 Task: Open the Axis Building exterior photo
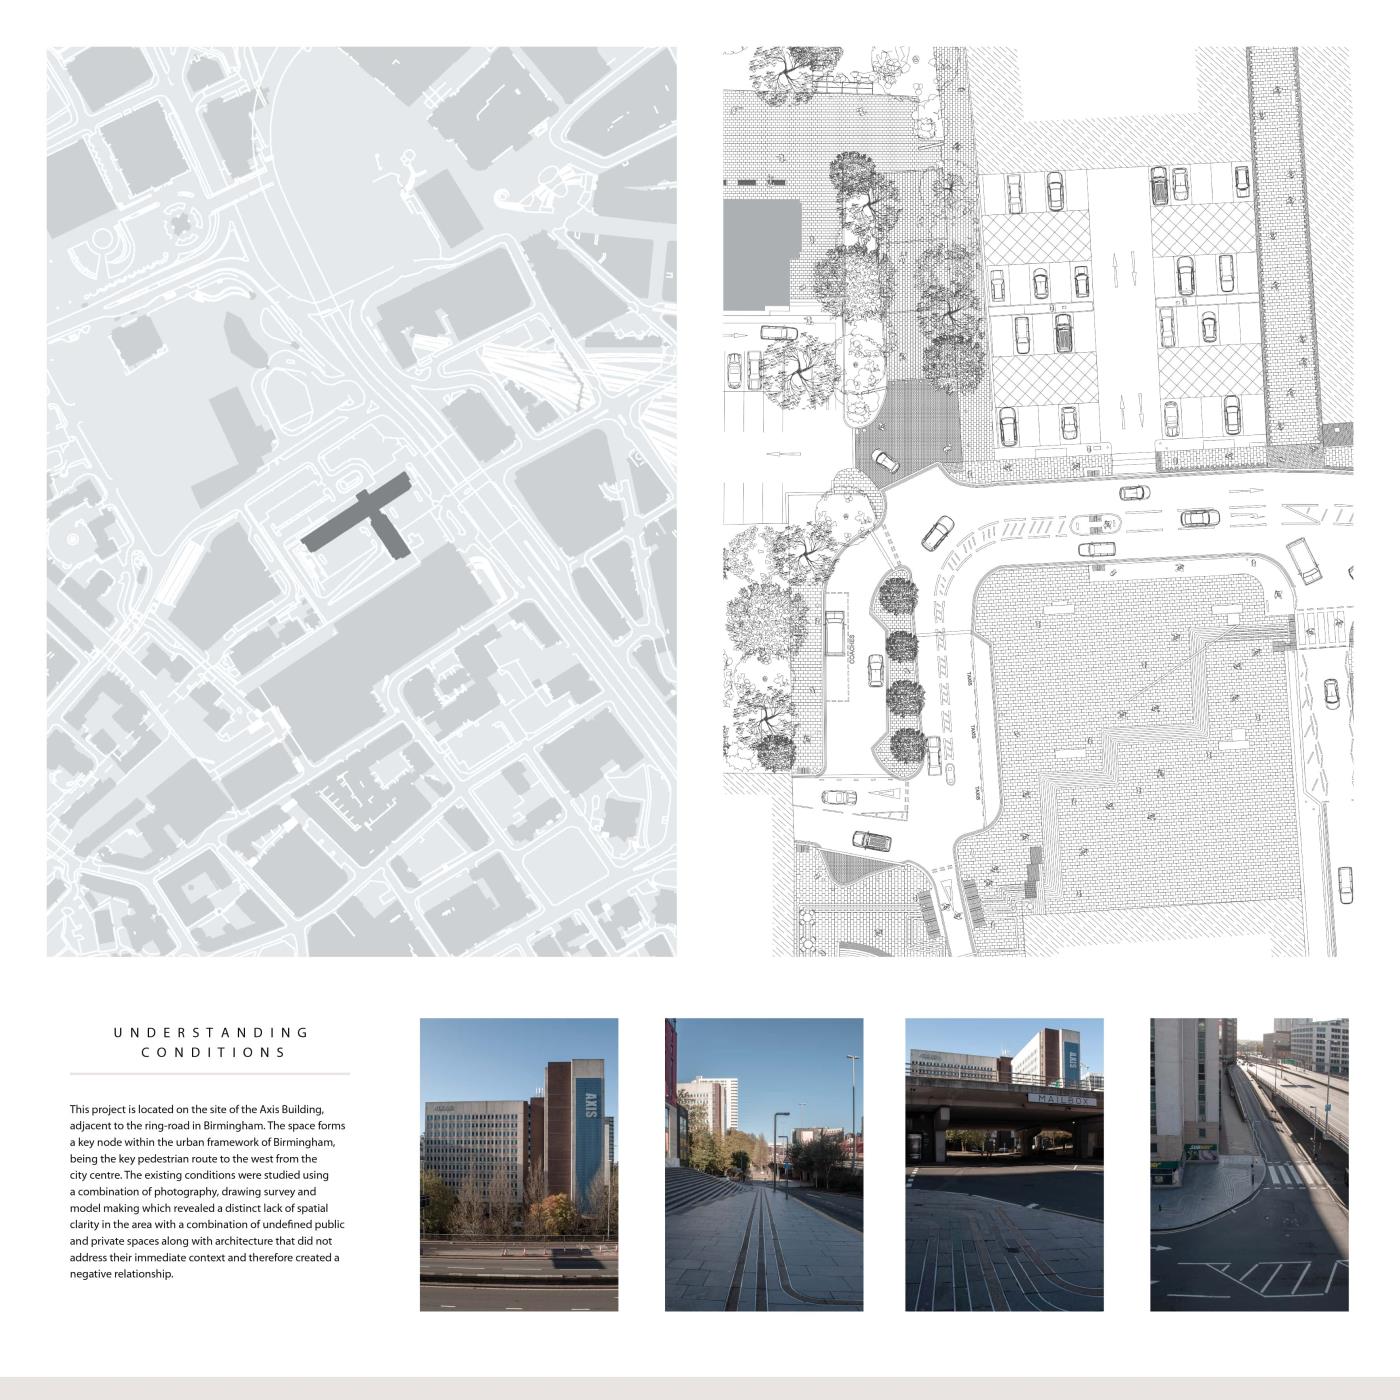coord(519,1164)
